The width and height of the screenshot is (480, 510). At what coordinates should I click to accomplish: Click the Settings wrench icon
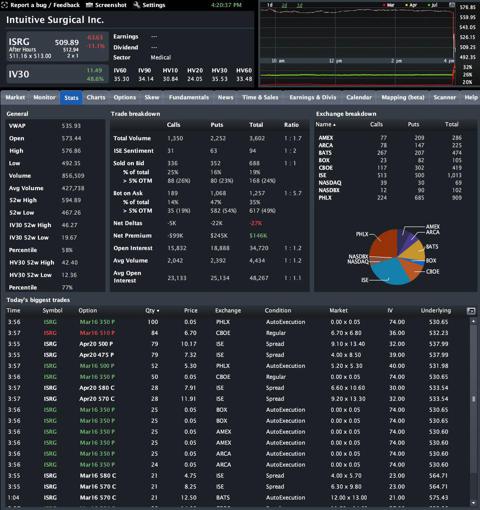pos(137,5)
